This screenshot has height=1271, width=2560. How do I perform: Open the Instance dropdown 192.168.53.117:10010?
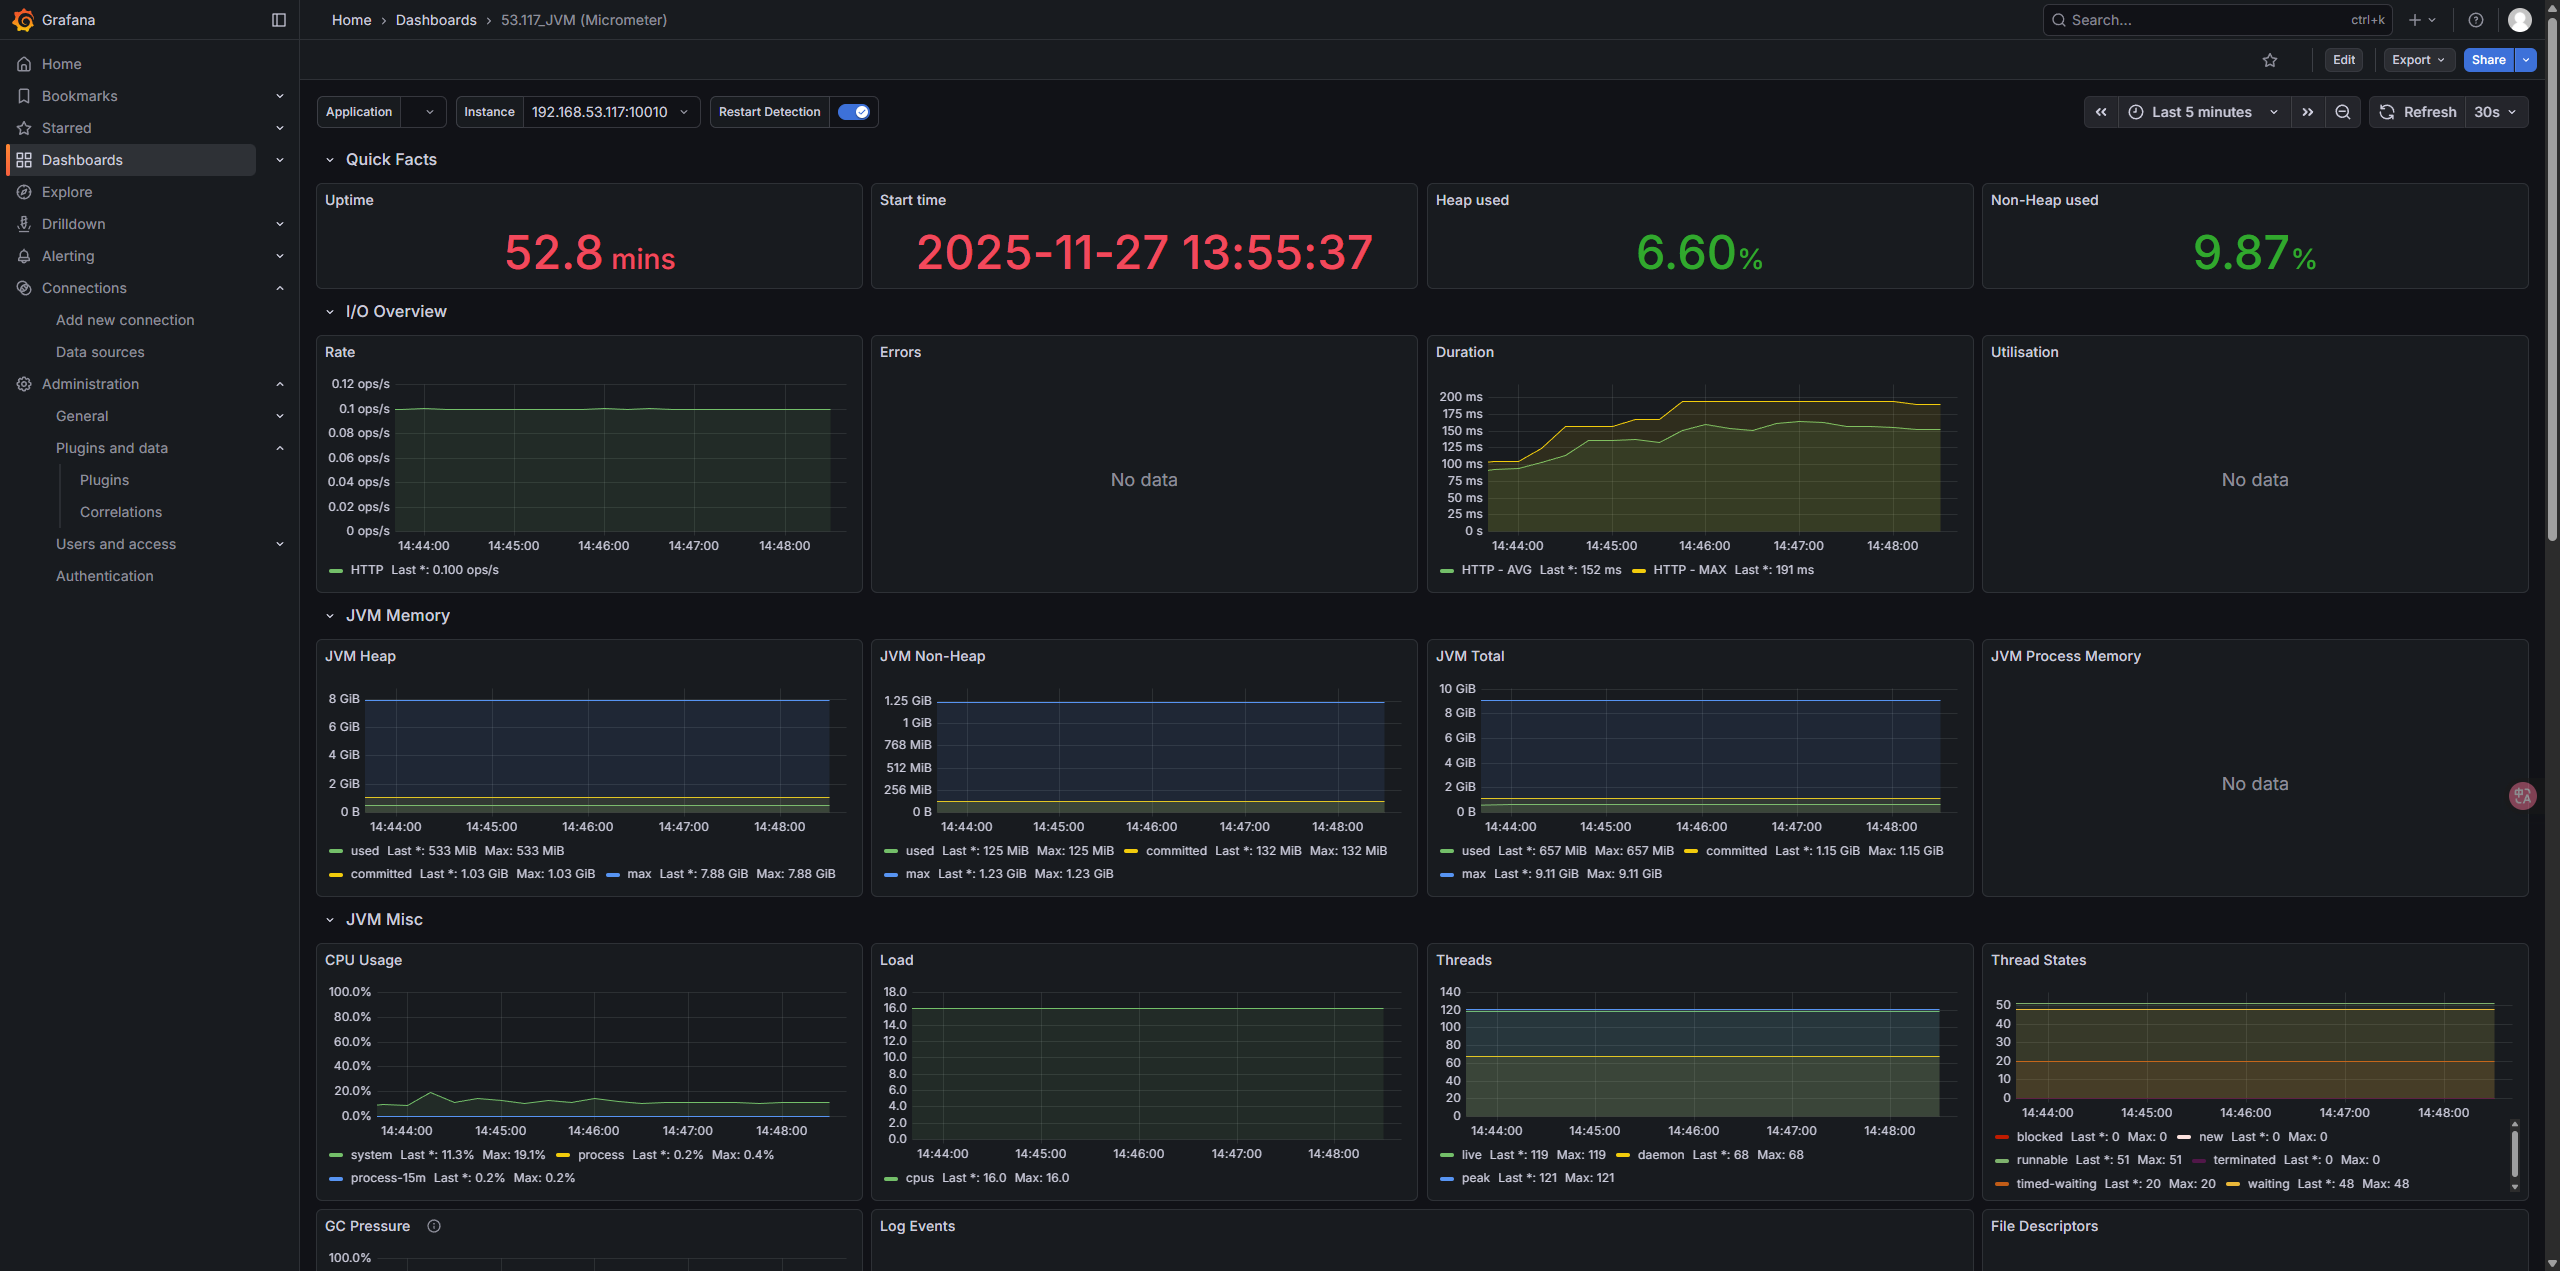pyautogui.click(x=609, y=112)
